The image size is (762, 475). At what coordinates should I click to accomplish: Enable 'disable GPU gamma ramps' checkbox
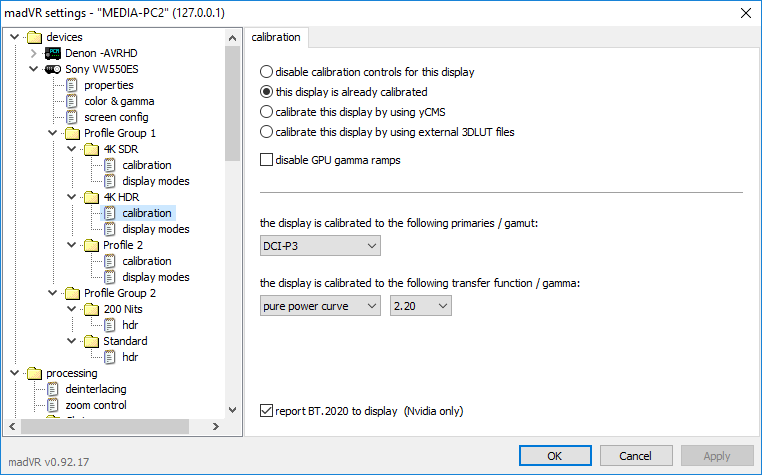266,159
